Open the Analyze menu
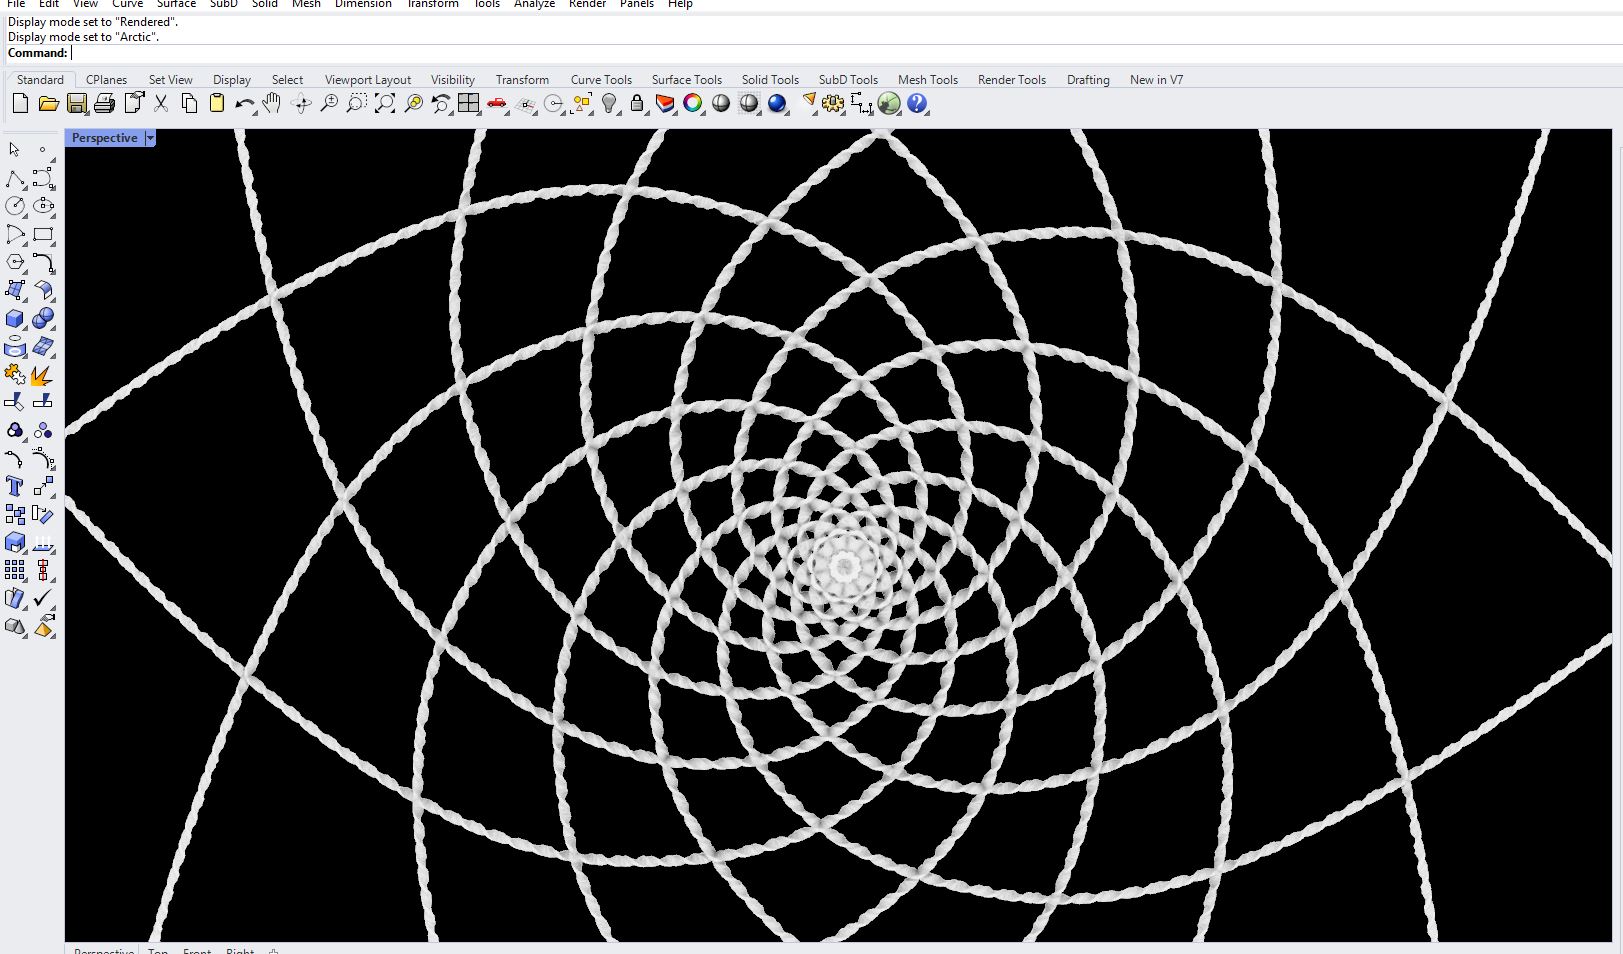Screen dimensions: 1623x954 tap(534, 4)
